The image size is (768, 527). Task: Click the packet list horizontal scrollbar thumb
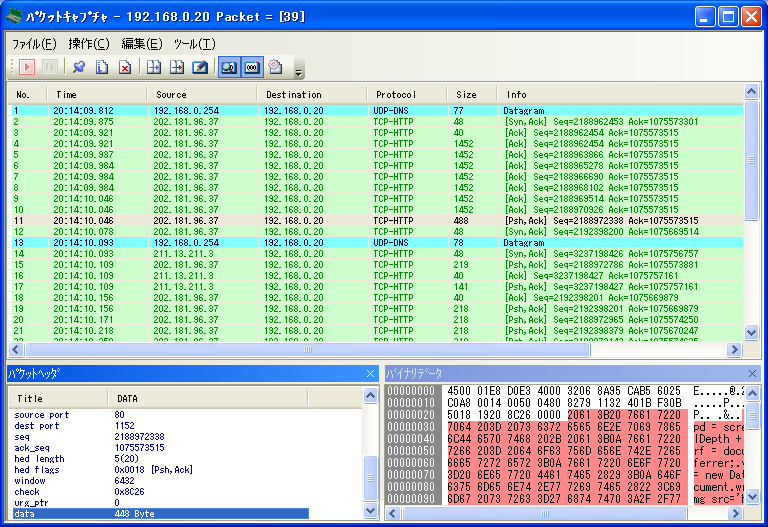point(308,349)
